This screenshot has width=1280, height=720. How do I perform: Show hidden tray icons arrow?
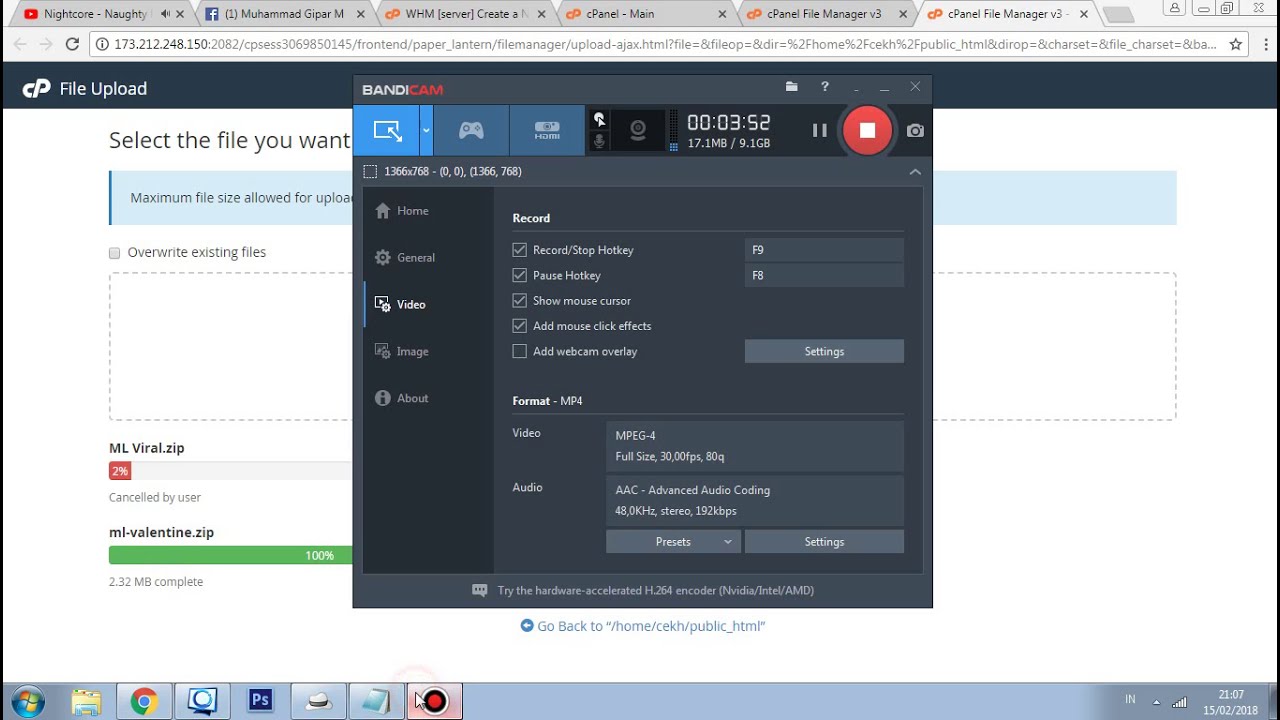(x=1156, y=701)
